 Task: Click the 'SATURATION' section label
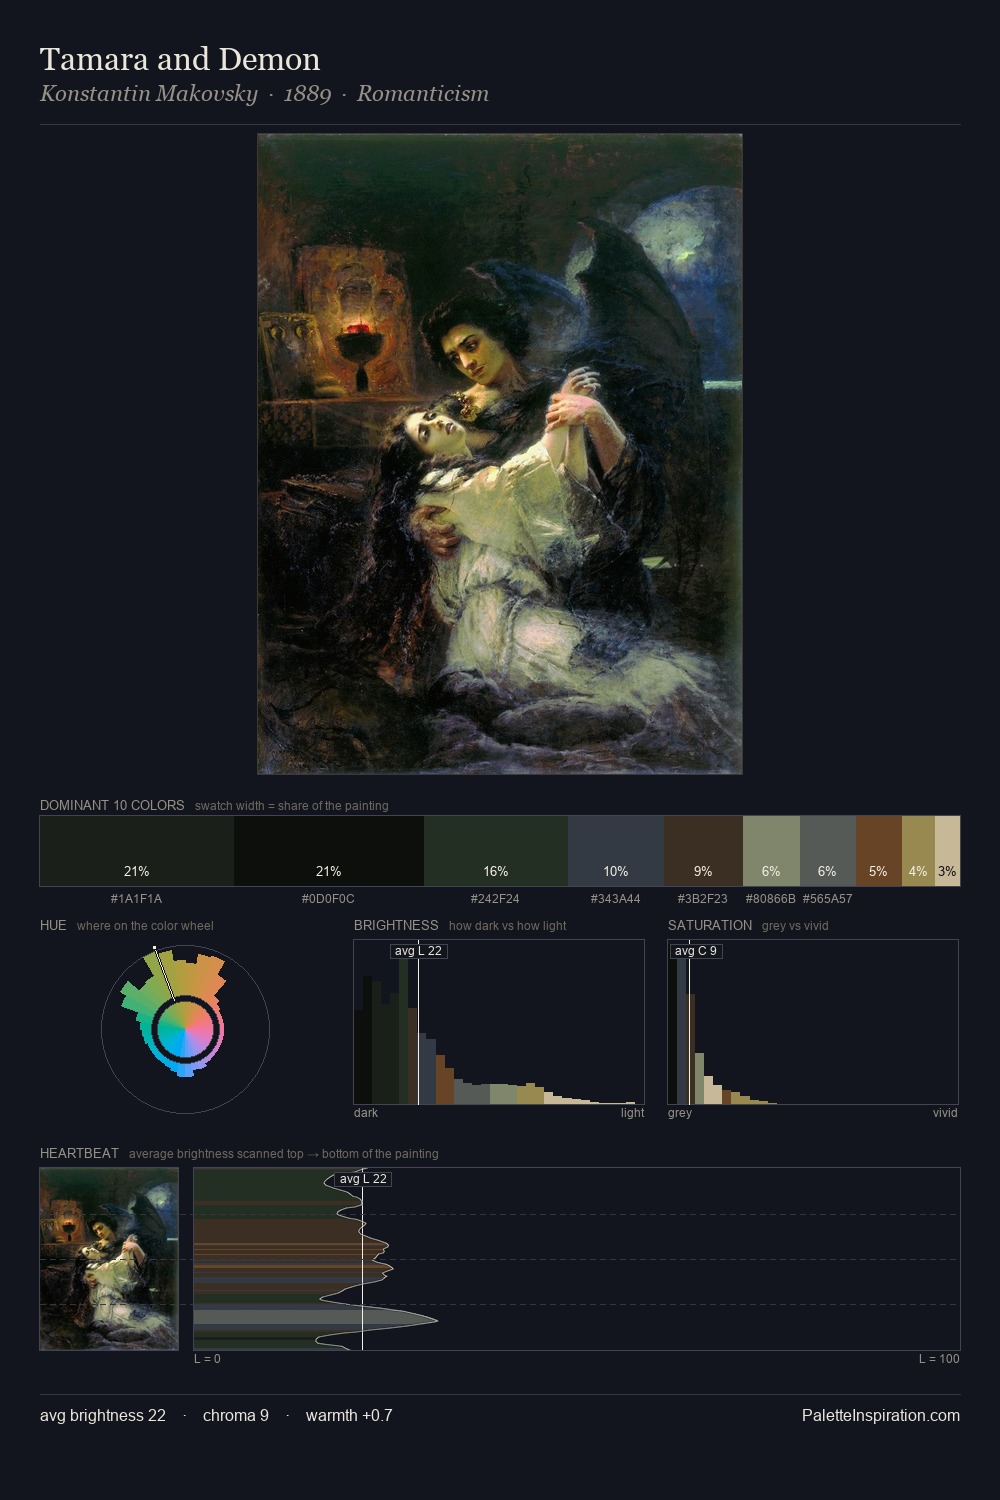point(710,925)
